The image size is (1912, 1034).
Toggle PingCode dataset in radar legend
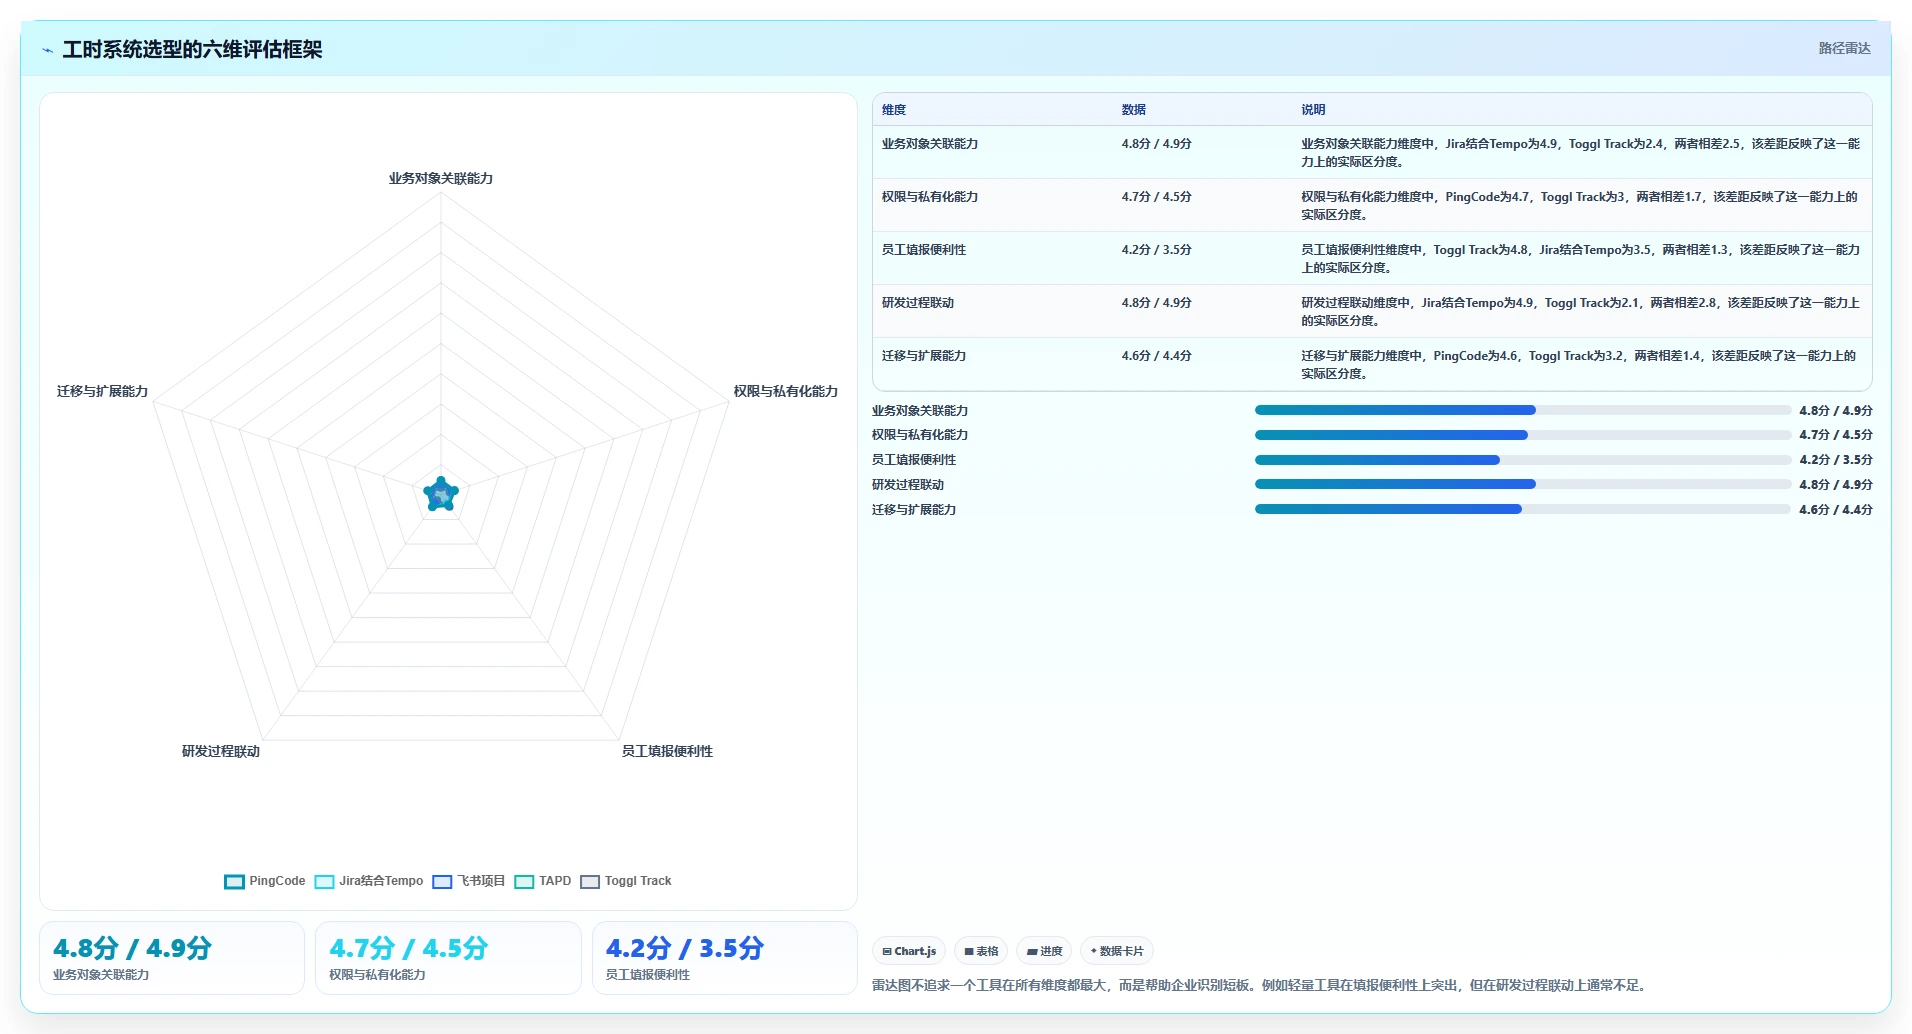[x=265, y=881]
